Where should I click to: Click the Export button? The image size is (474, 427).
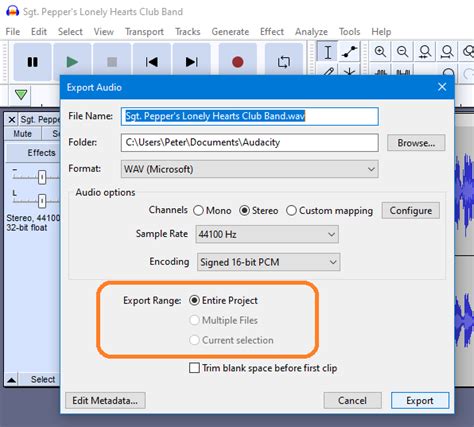click(x=420, y=400)
